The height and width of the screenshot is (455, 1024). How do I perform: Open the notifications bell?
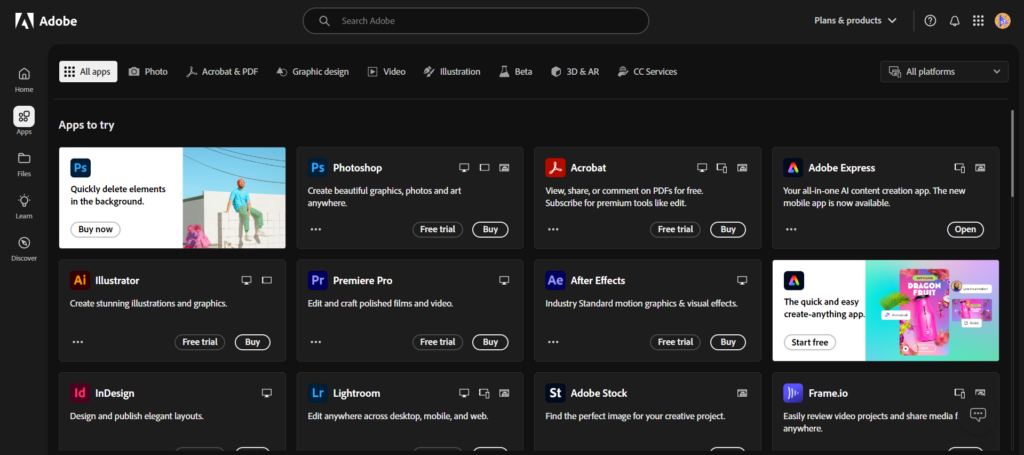955,21
